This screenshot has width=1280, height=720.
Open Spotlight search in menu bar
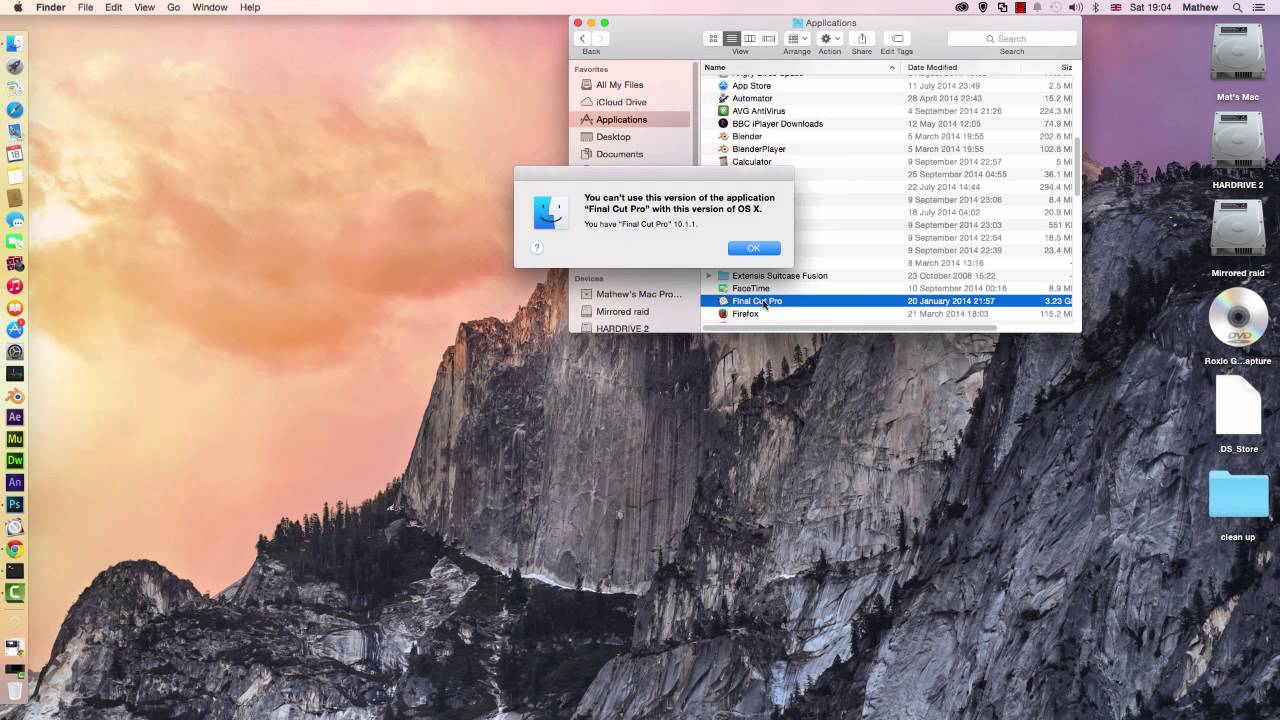1237,7
